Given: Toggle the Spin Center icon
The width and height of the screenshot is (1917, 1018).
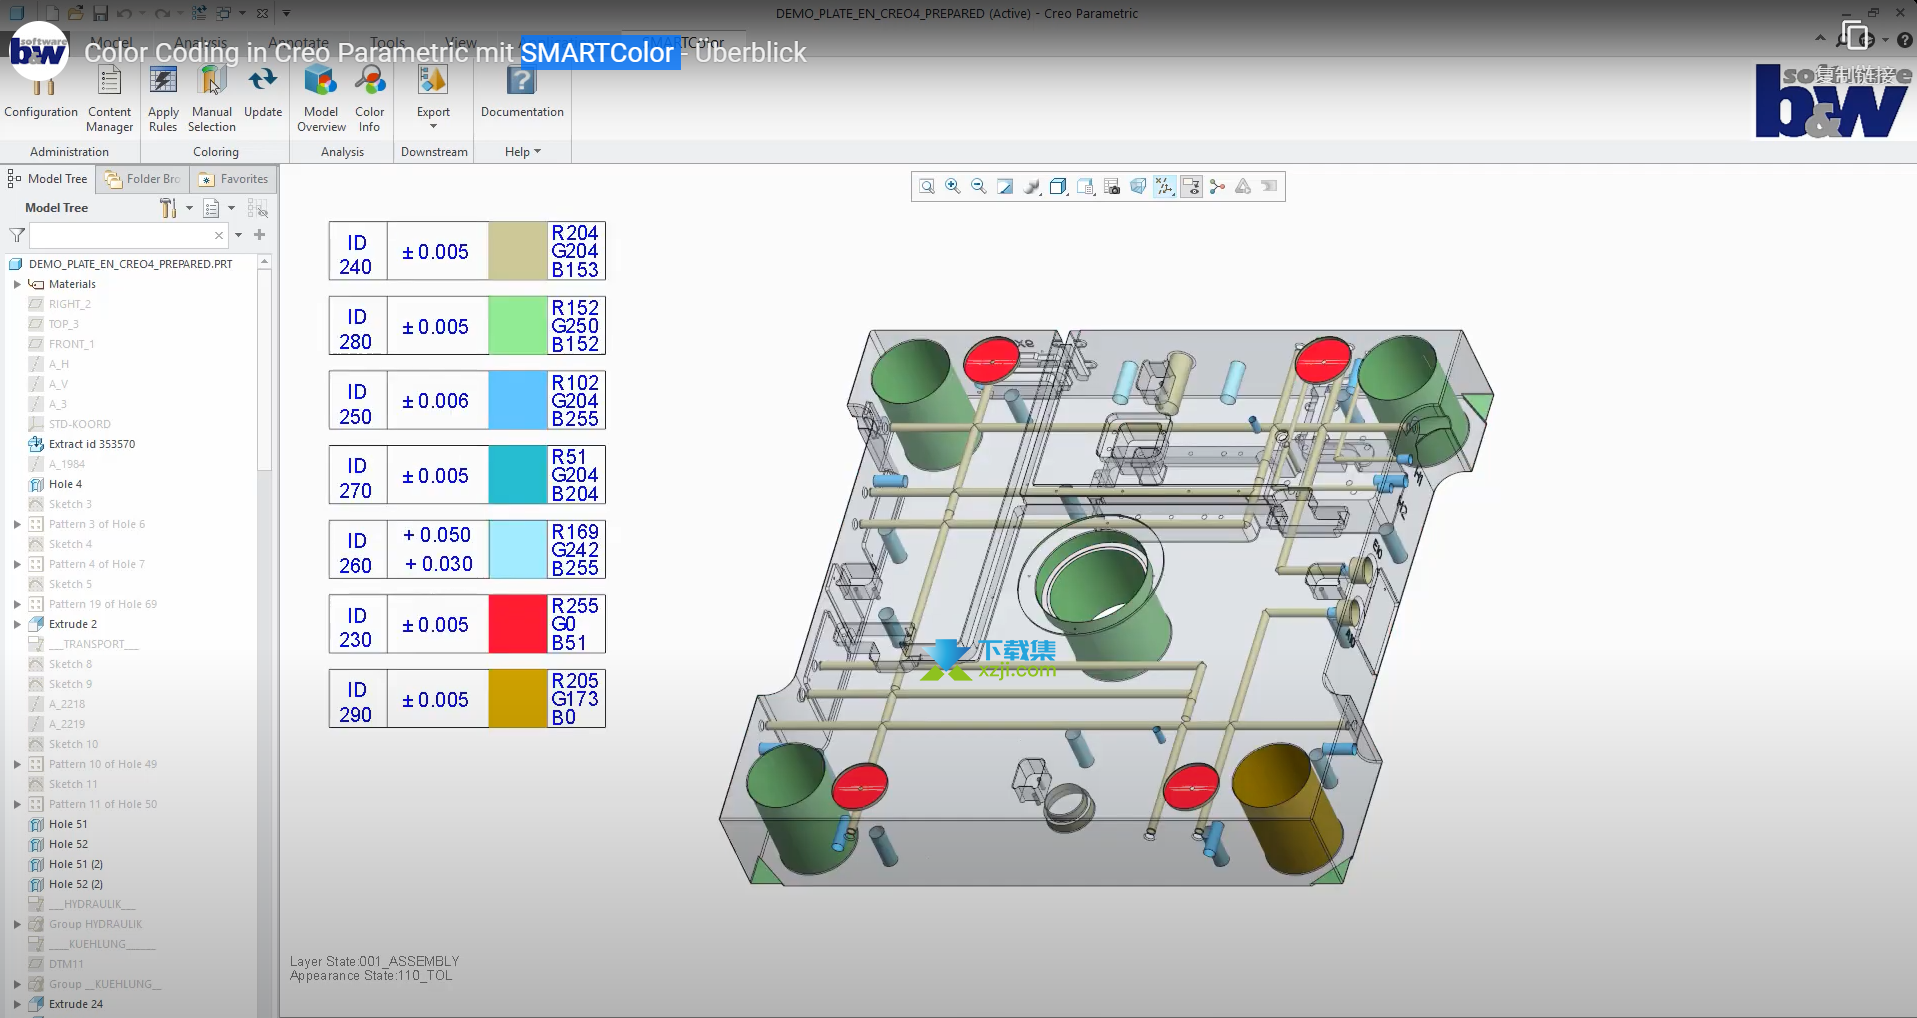Looking at the screenshot, I should coord(1217,186).
